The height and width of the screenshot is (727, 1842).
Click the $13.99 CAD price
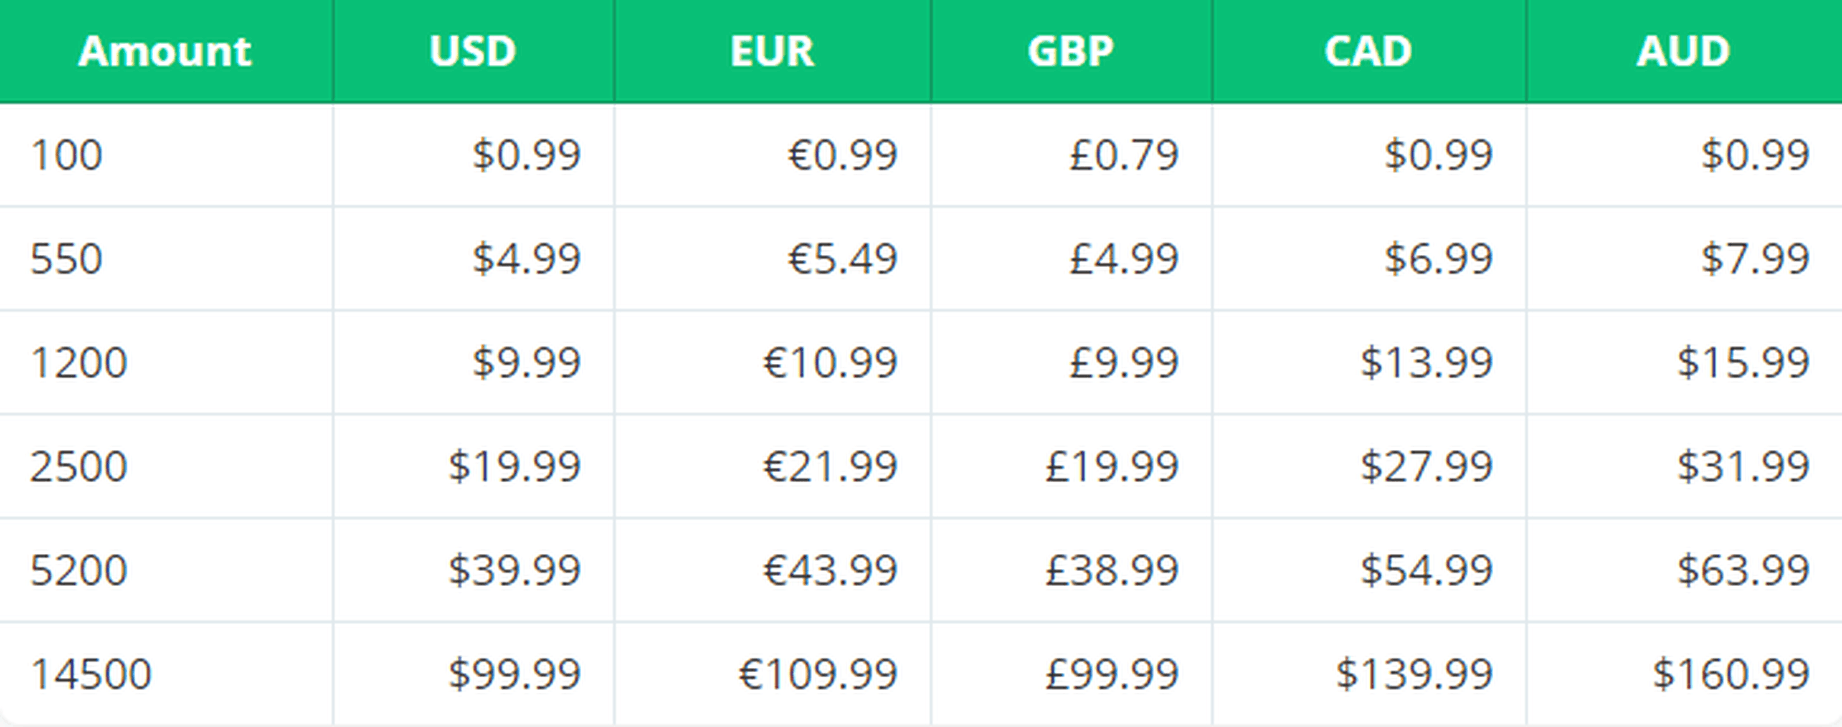(x=1426, y=363)
